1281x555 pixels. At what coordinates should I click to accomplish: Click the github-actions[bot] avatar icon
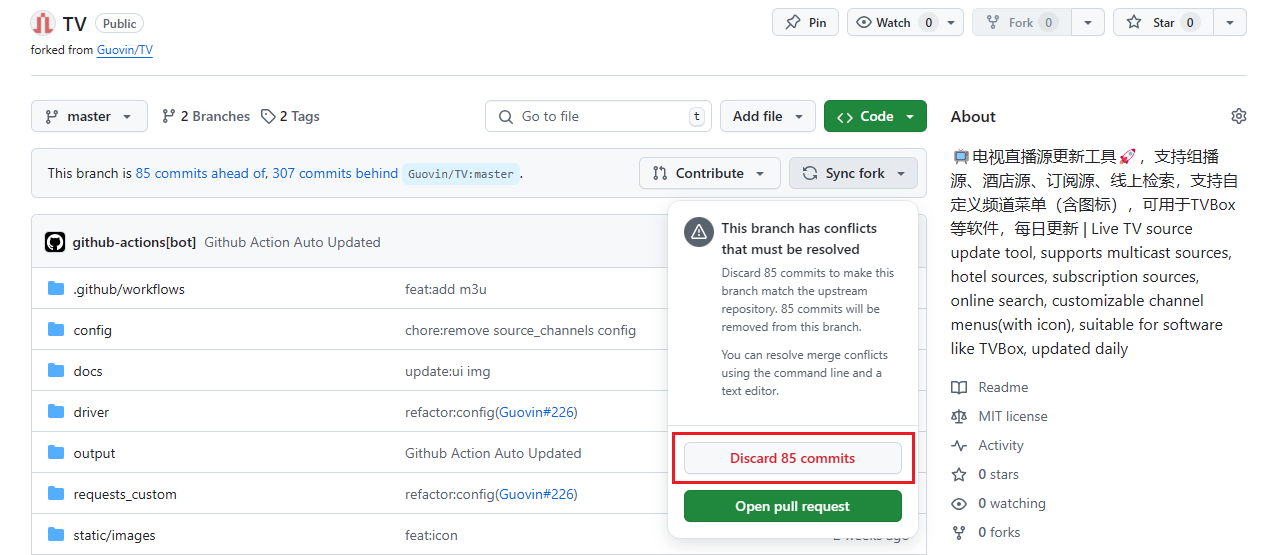55,242
